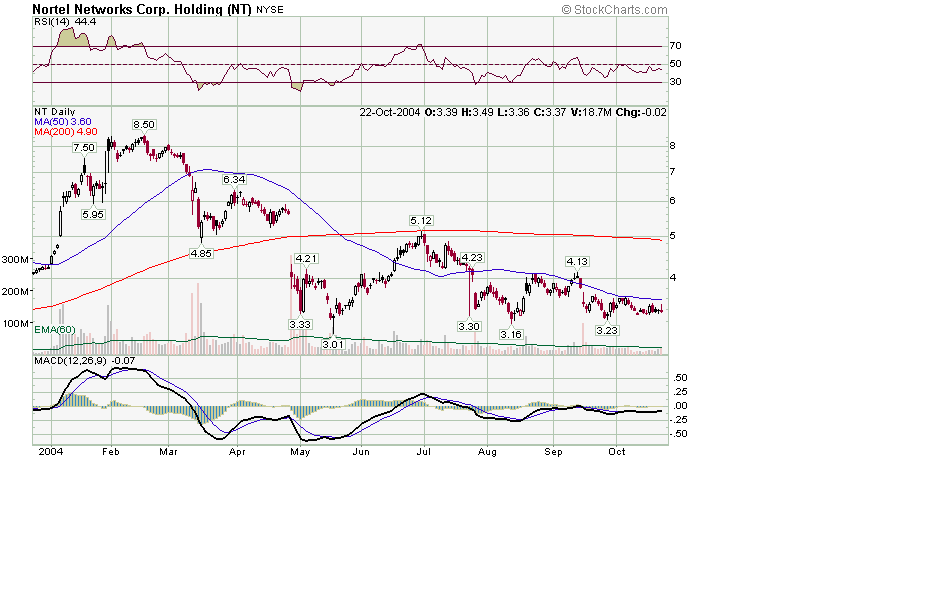Screen dimensions: 935x608
Task: Click the 'Mar' time axis label
Action: [169, 452]
